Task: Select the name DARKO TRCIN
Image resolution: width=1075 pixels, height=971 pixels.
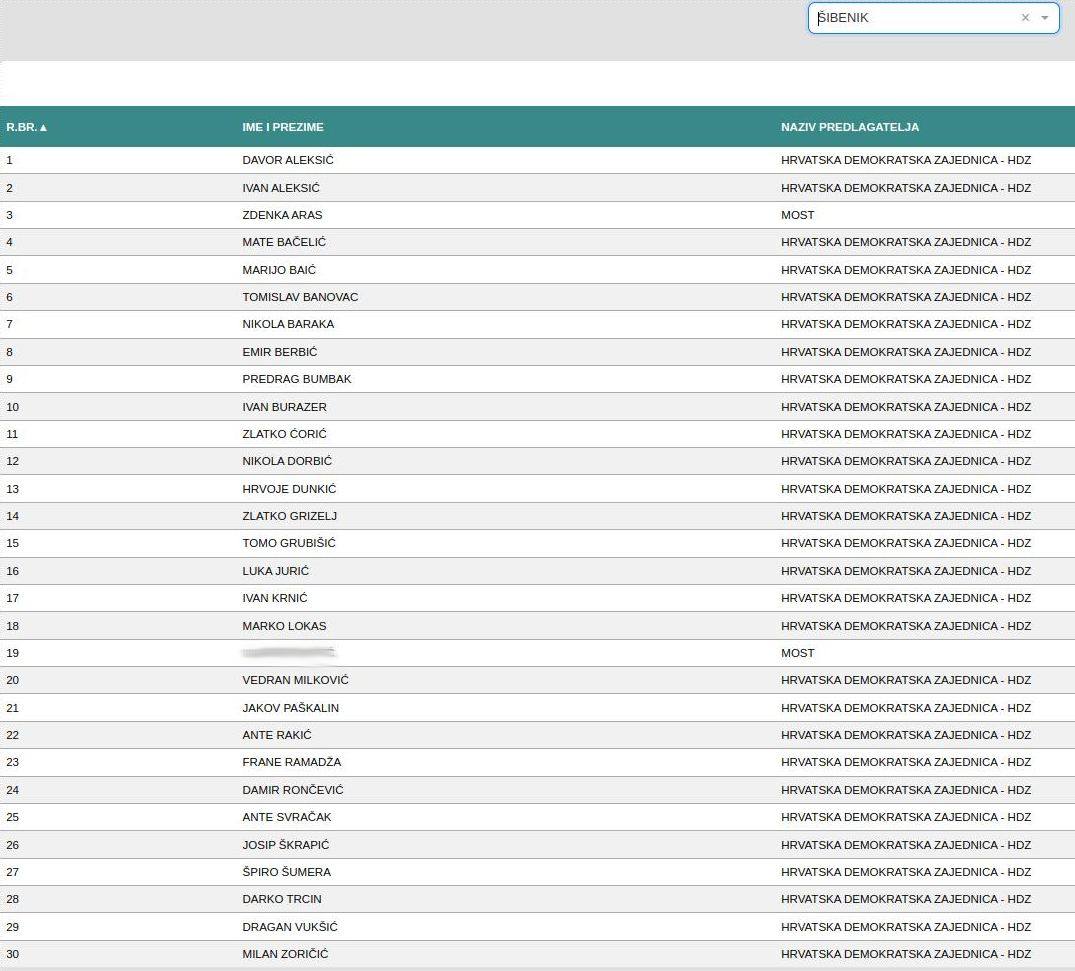Action: [x=281, y=899]
